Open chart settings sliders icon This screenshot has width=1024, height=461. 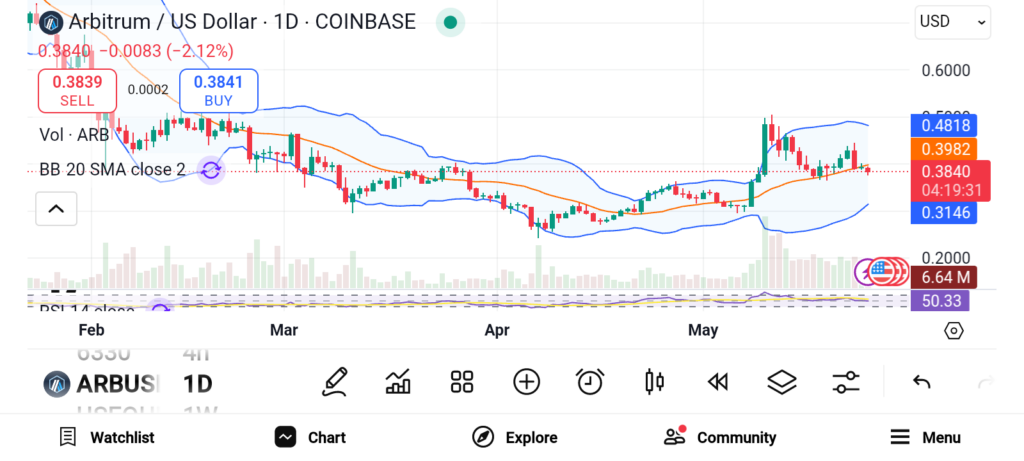point(846,382)
